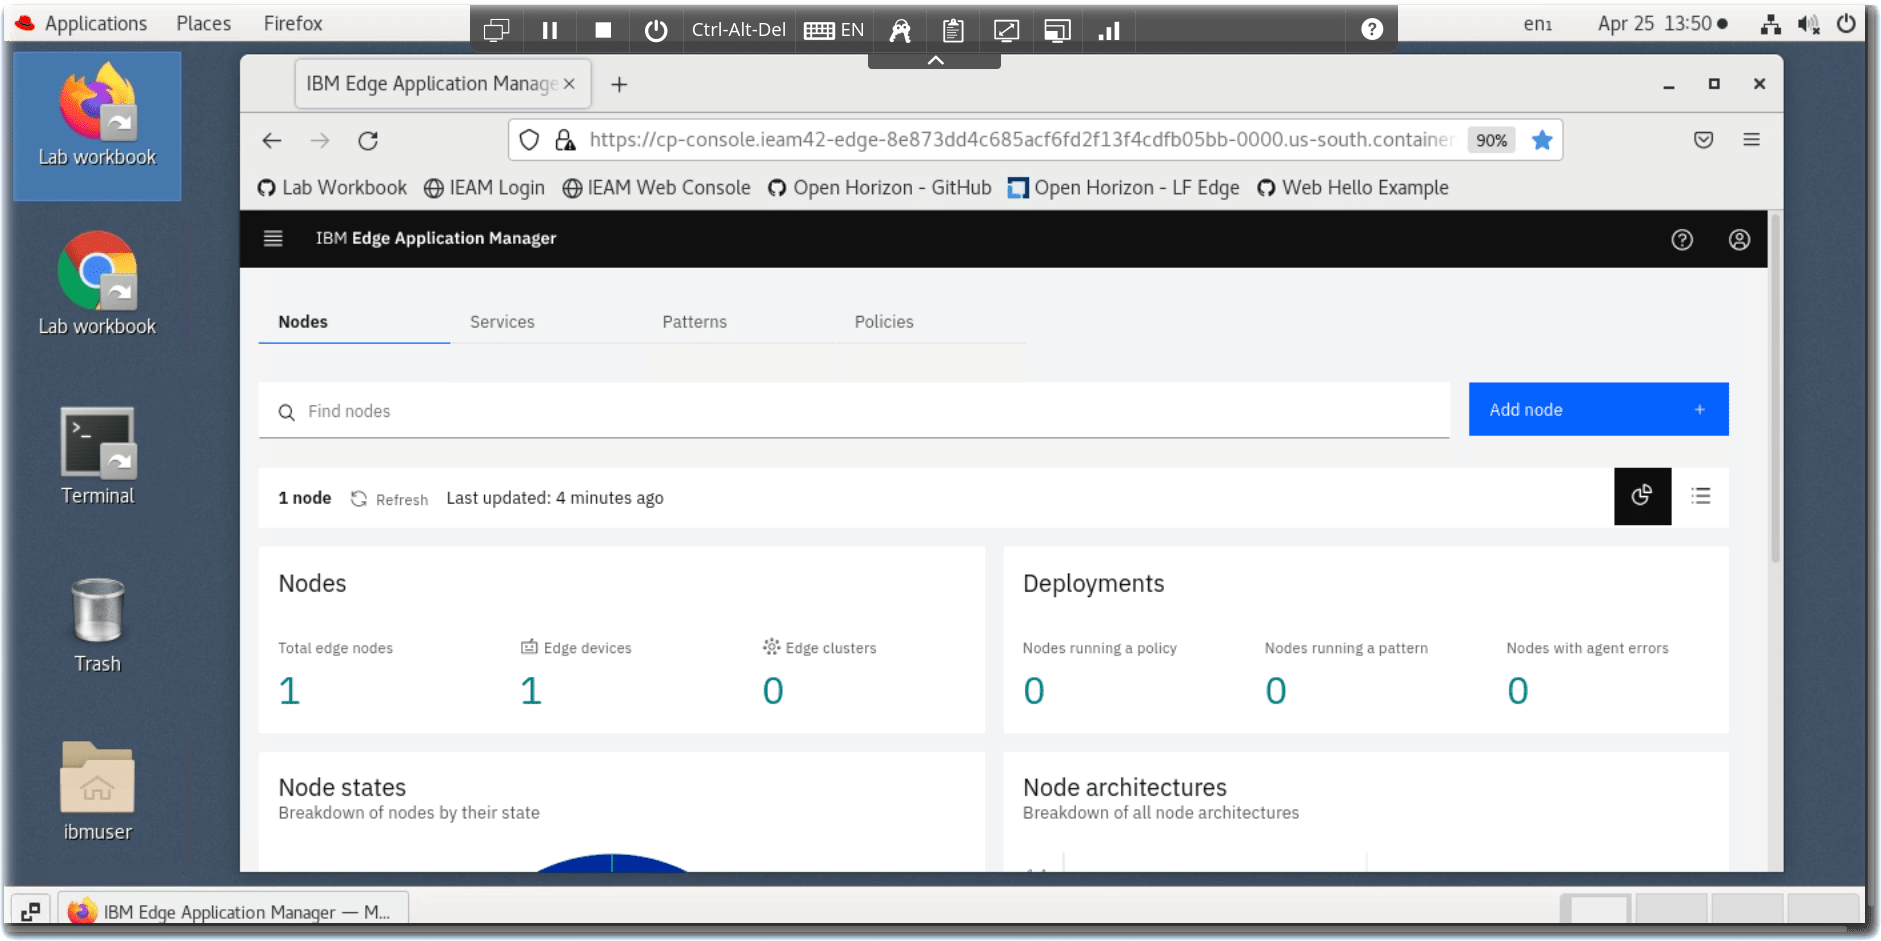1881x941 pixels.
Task: Click the signal bars icon in VM toolbar
Action: pos(1109,30)
